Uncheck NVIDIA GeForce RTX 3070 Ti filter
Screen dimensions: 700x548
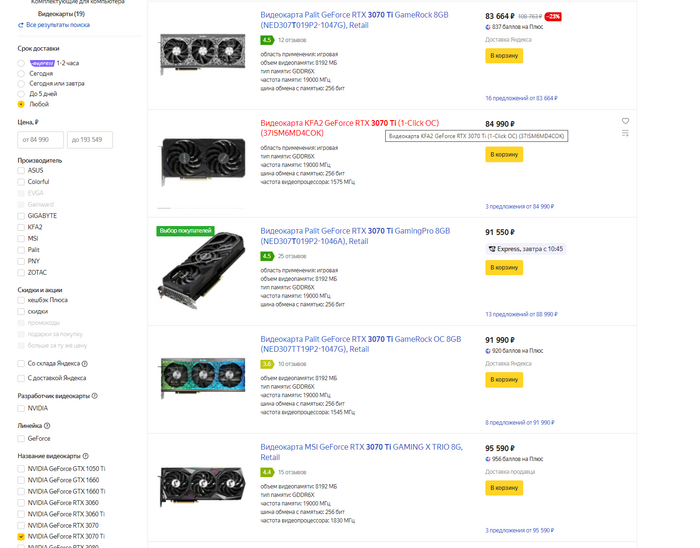pyautogui.click(x=22, y=536)
